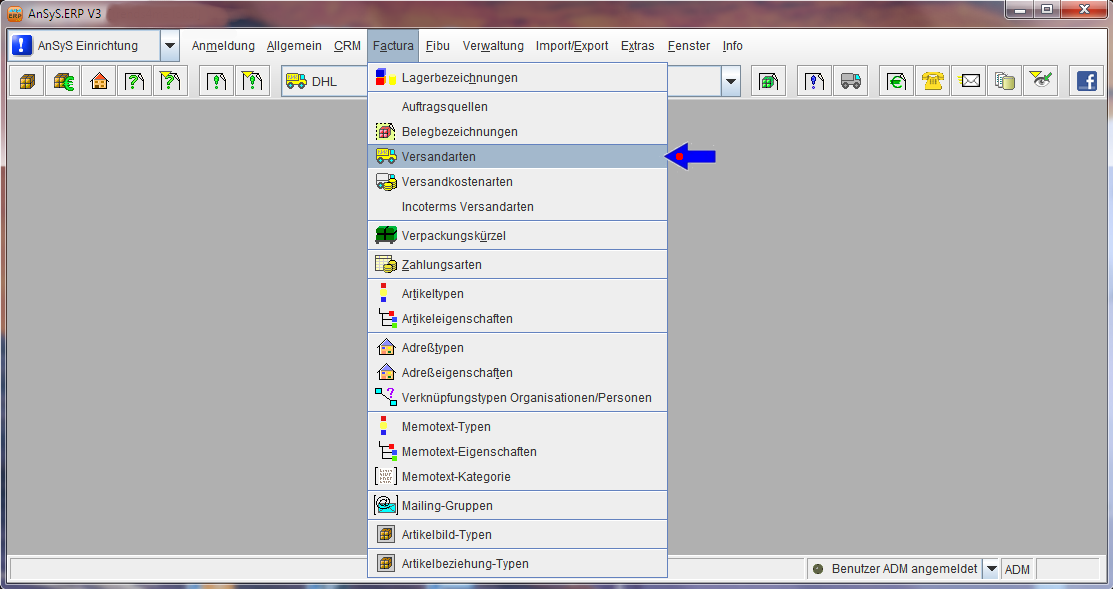1113x589 pixels.
Task: Choose Zahlungsarten in the Factura menu
Action: 441,265
